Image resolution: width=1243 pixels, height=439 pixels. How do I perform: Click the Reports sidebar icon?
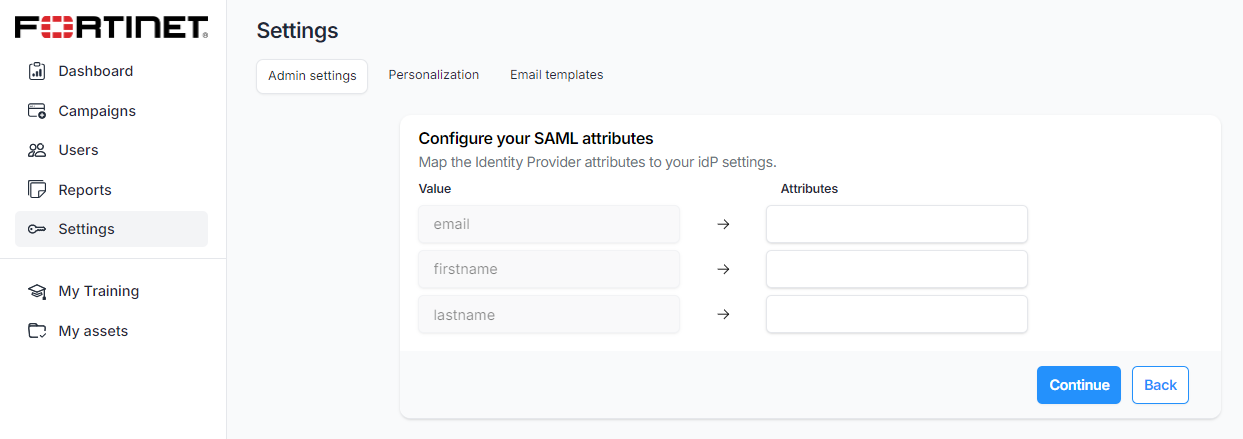click(37, 190)
